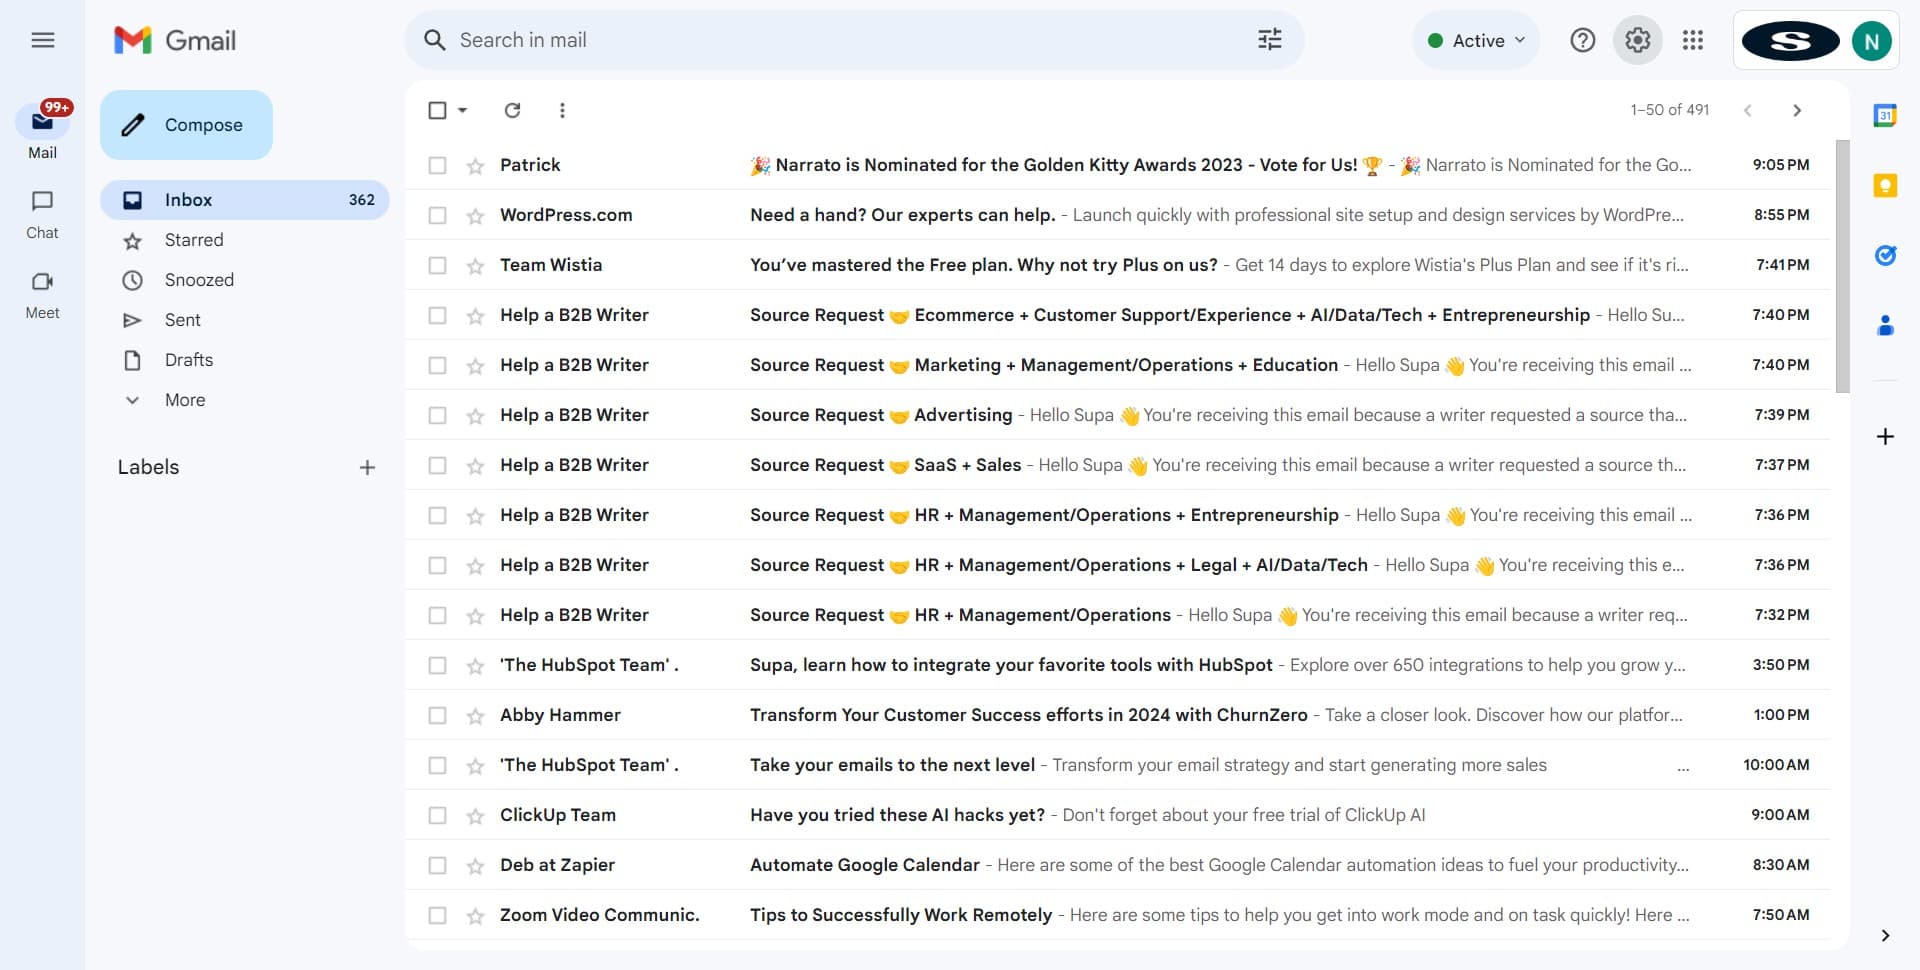Expand the More folders section
Viewport: 1920px width, 970px height.
click(x=185, y=399)
